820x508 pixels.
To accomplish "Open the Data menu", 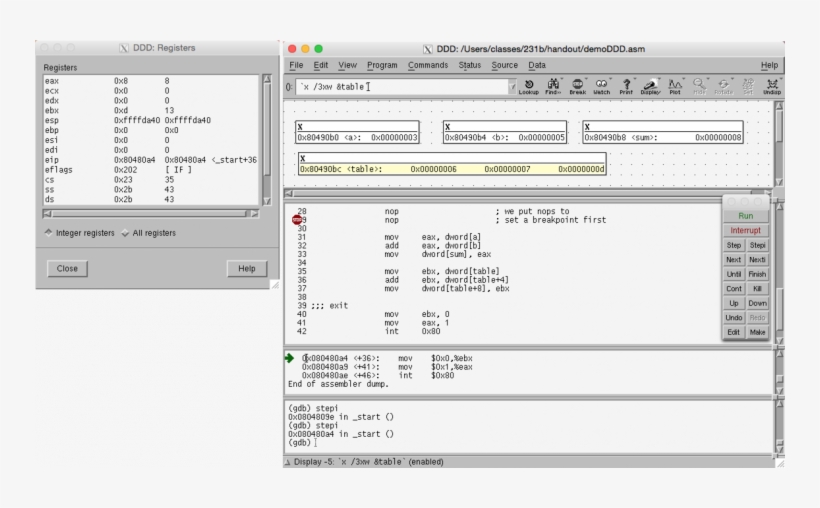I will pos(537,65).
